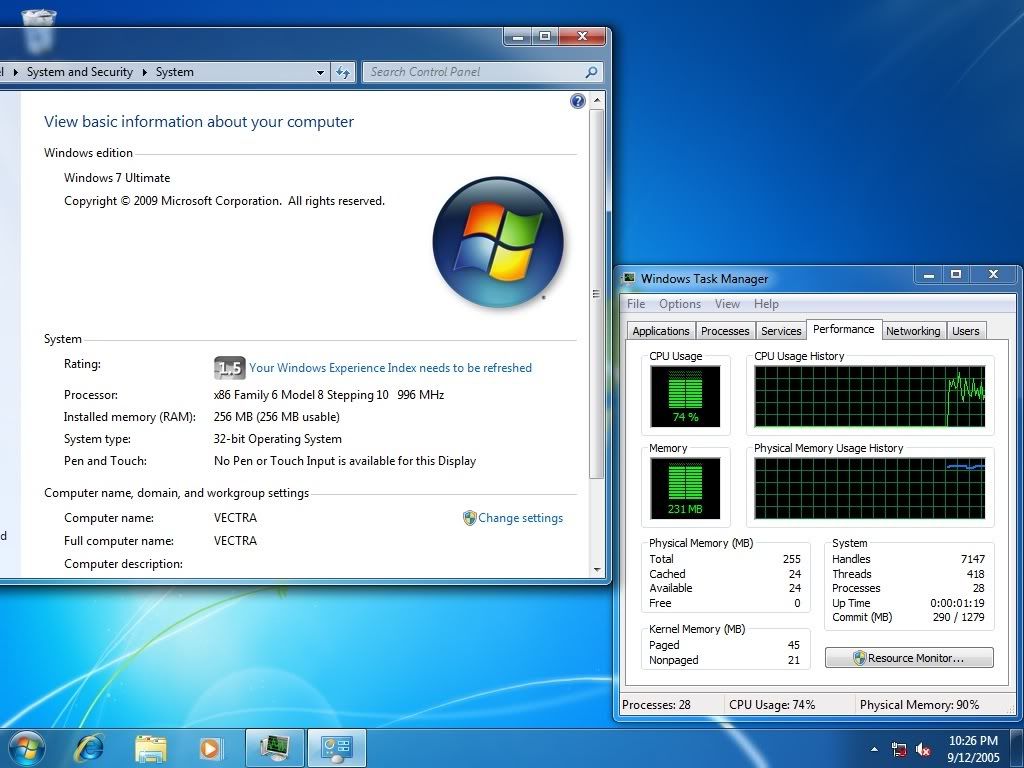The height and width of the screenshot is (768, 1024).
Task: Show hidden system tray icons
Action: coord(876,749)
